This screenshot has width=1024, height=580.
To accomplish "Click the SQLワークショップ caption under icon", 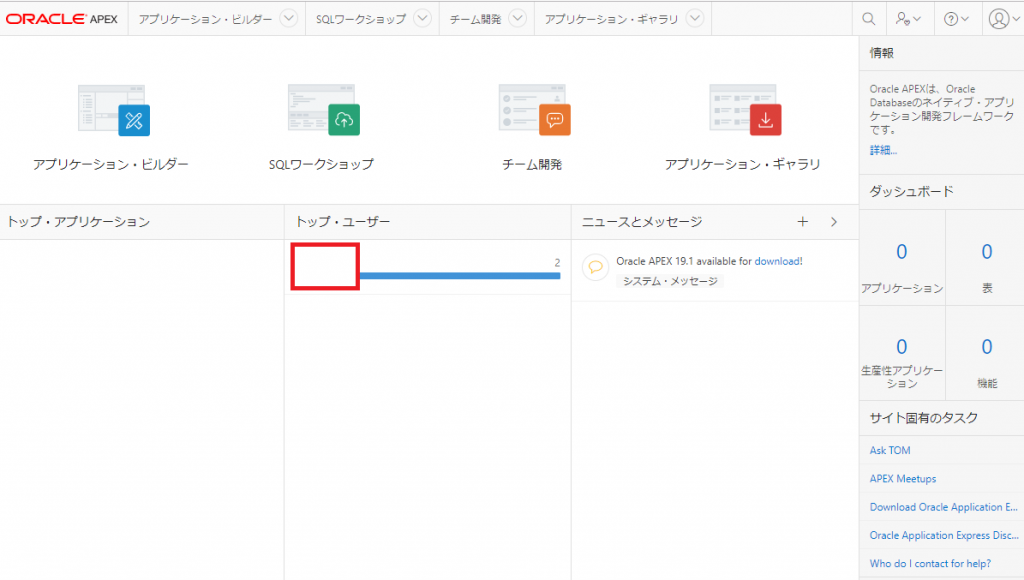I will click(321, 165).
